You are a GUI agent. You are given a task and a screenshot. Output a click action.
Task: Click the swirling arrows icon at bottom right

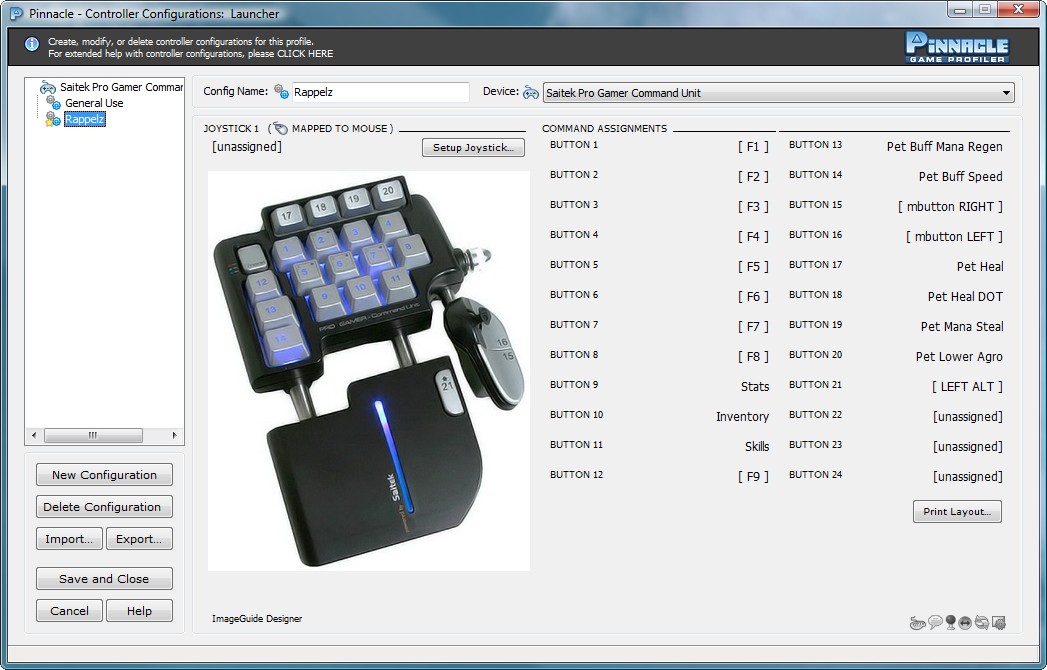tap(982, 623)
